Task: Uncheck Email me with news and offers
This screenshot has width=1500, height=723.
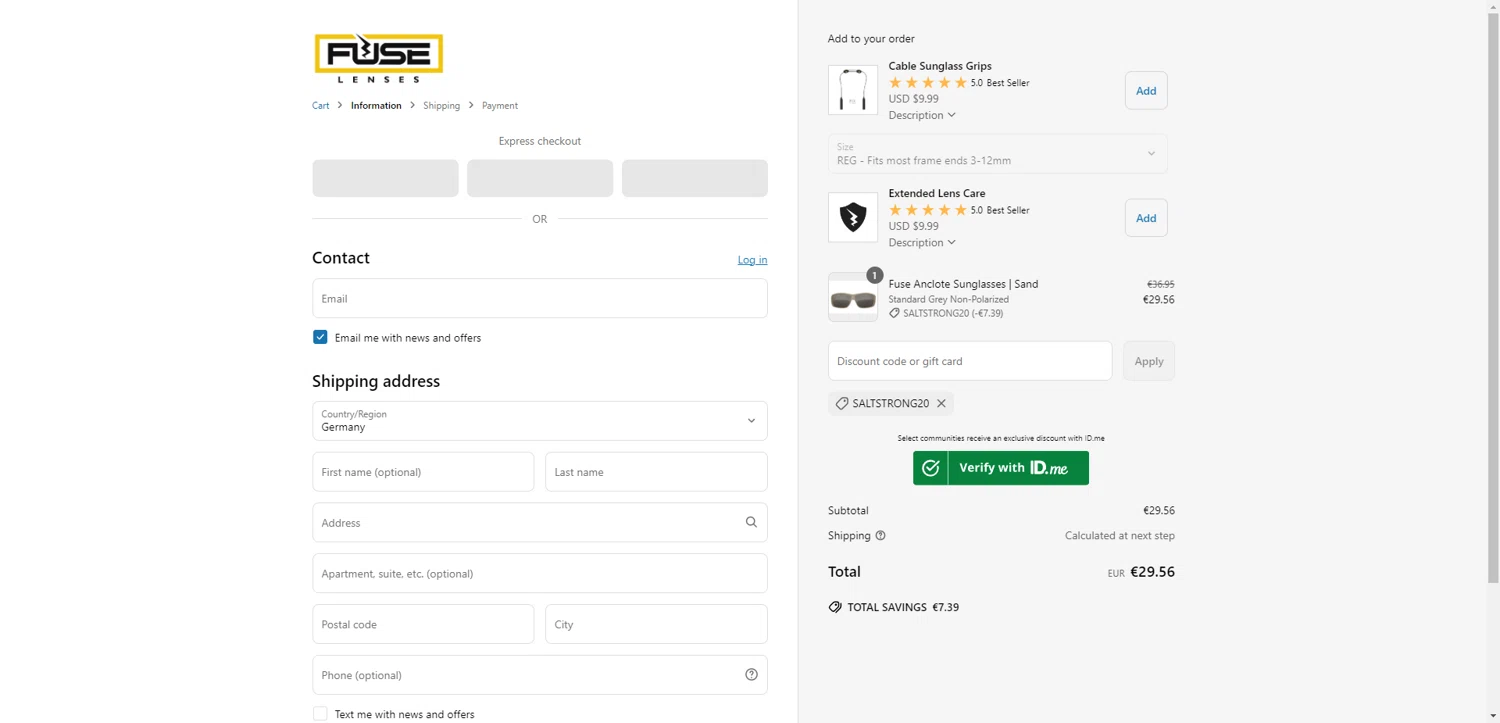Action: [320, 338]
